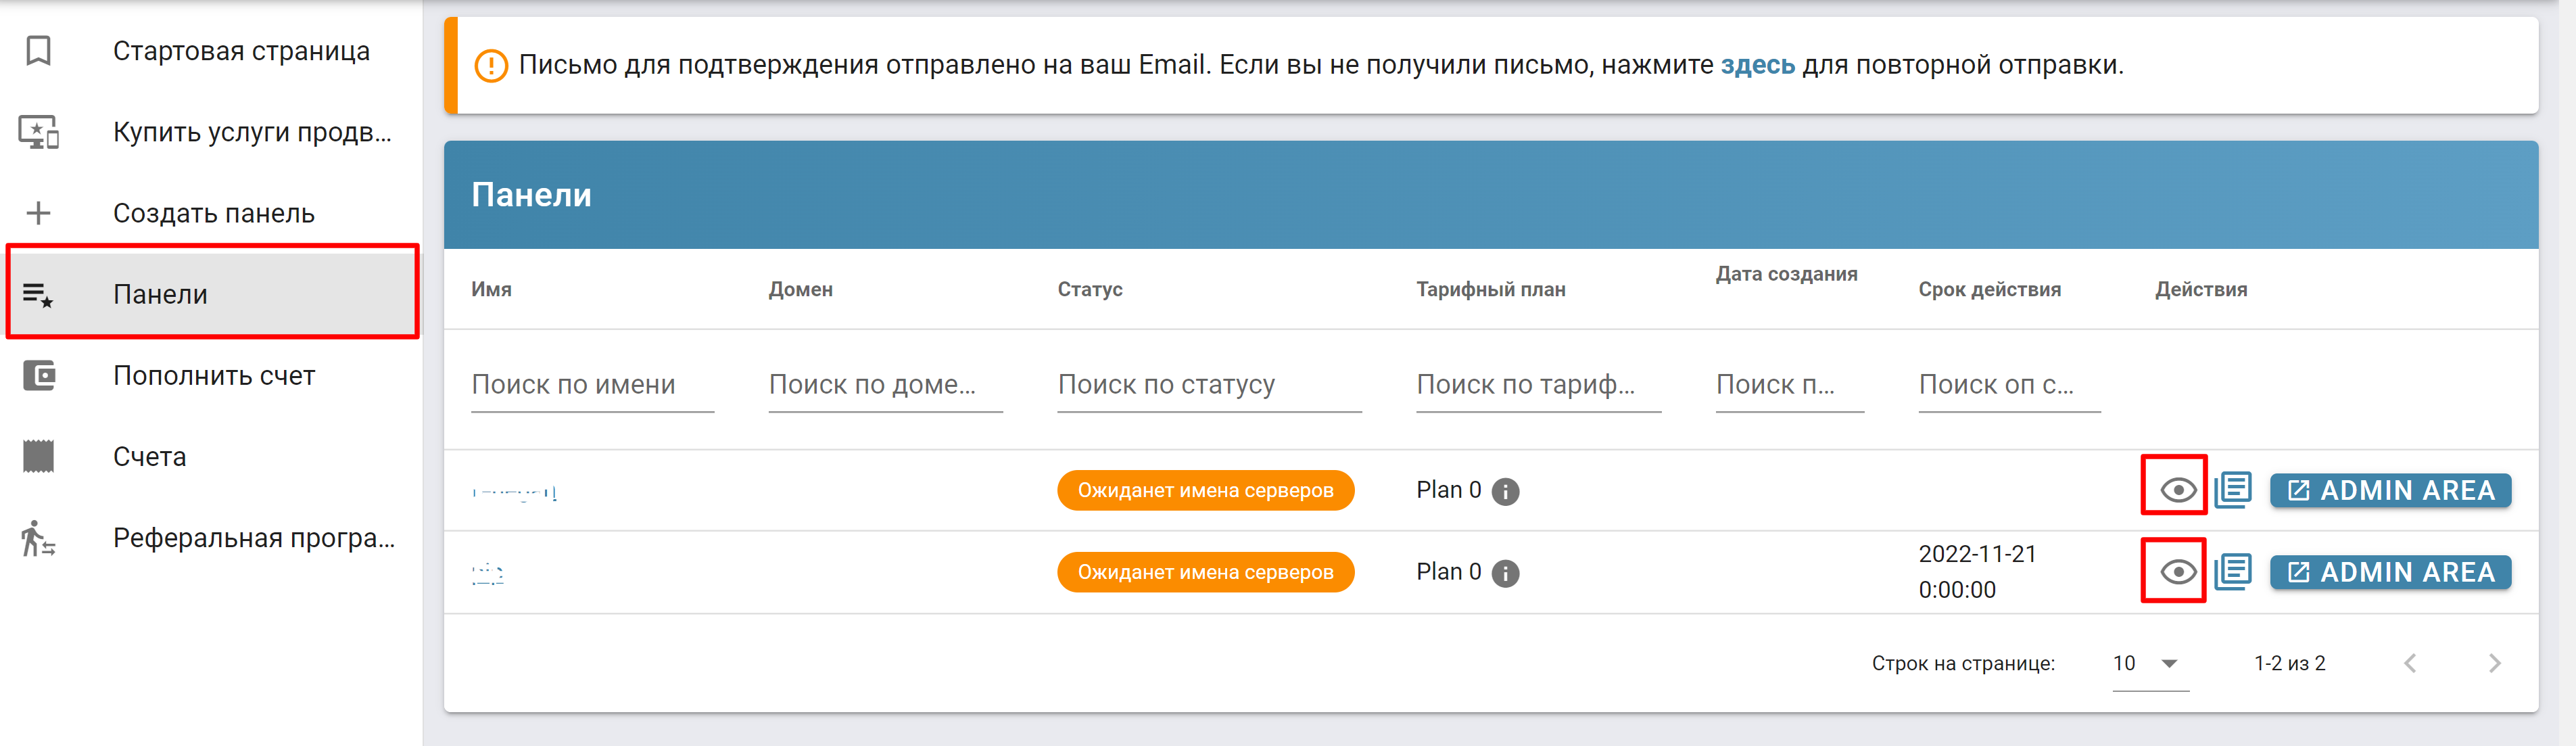The height and width of the screenshot is (746, 2576).
Task: Go to next page with the right chevron
Action: click(x=2494, y=663)
